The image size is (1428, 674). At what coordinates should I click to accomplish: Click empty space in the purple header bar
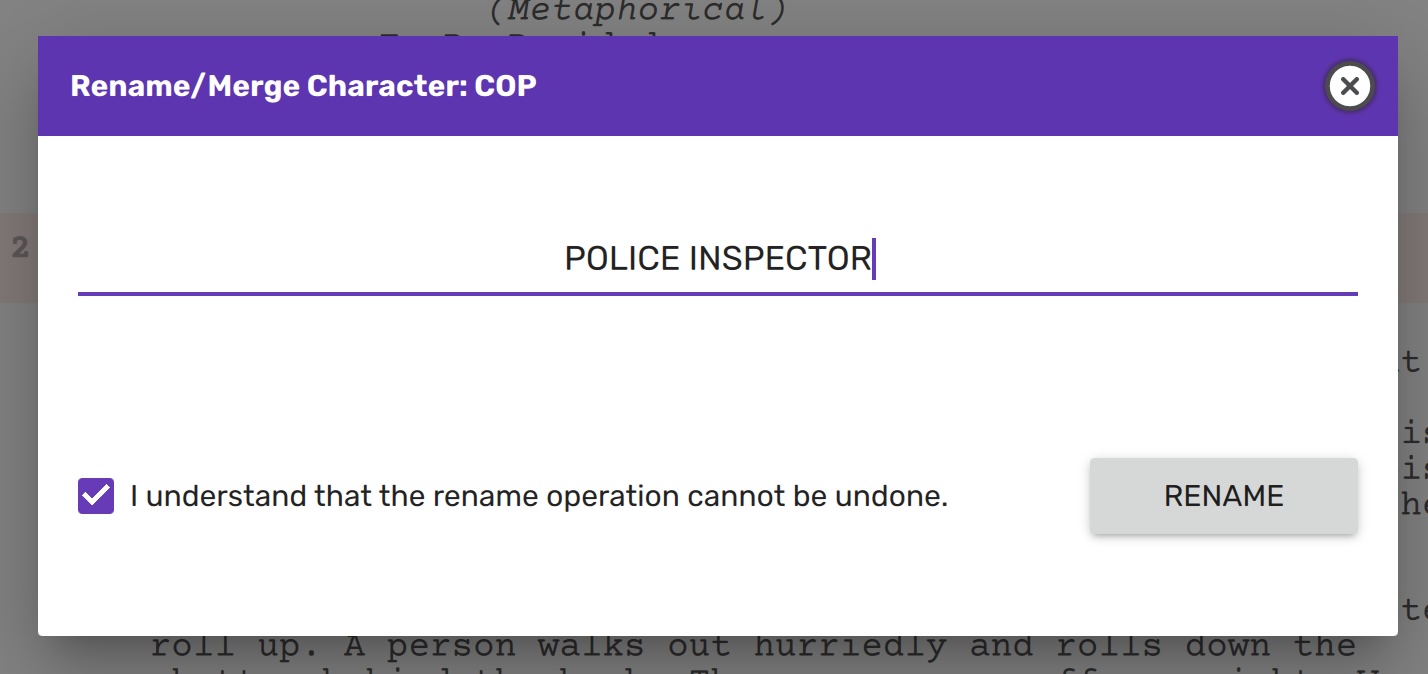coord(900,86)
